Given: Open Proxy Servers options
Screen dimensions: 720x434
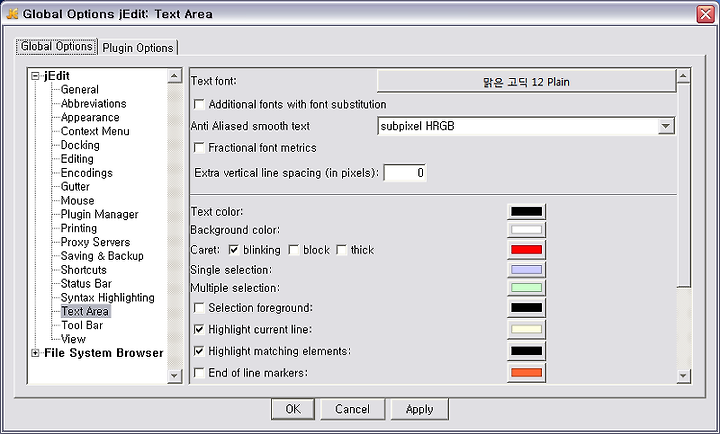Looking at the screenshot, I should coord(95,242).
